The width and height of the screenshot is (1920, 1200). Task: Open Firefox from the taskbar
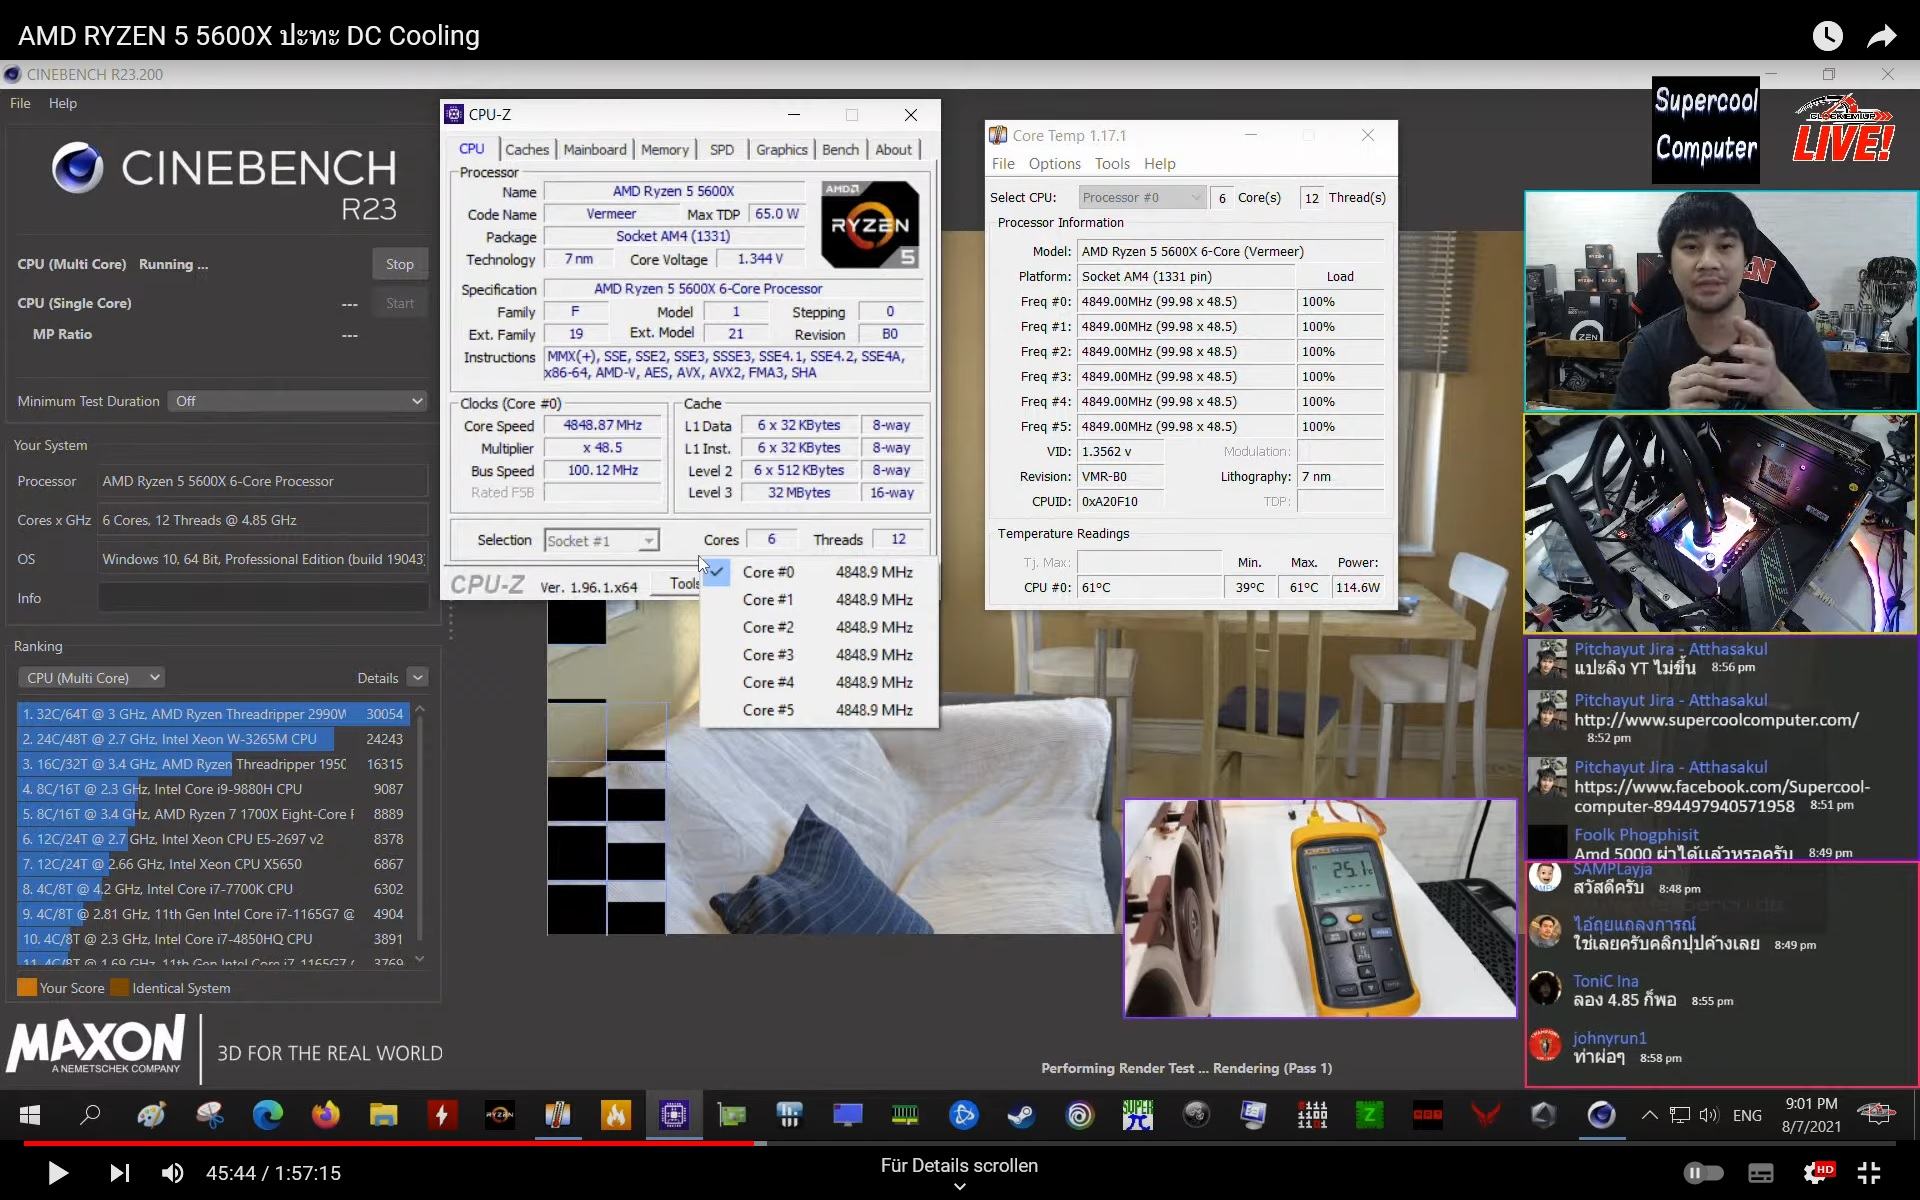click(325, 1114)
